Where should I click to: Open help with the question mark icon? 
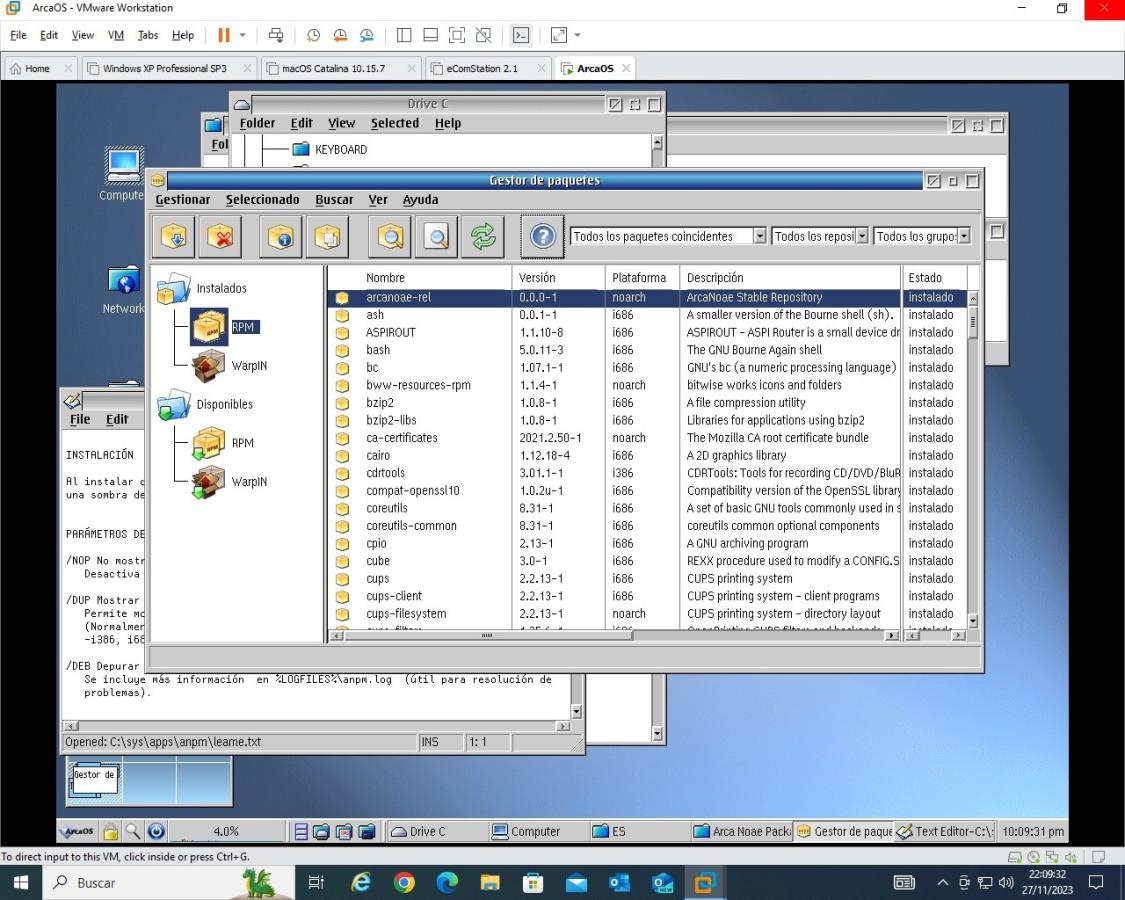tap(542, 237)
